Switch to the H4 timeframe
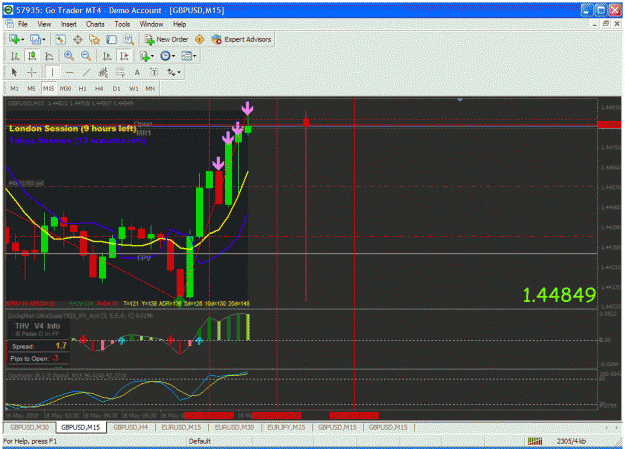 pyautogui.click(x=99, y=89)
